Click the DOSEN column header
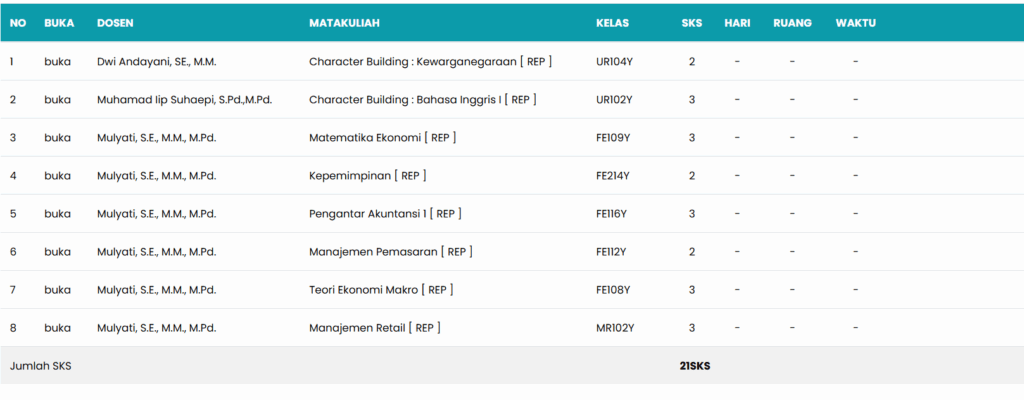 tap(116, 23)
